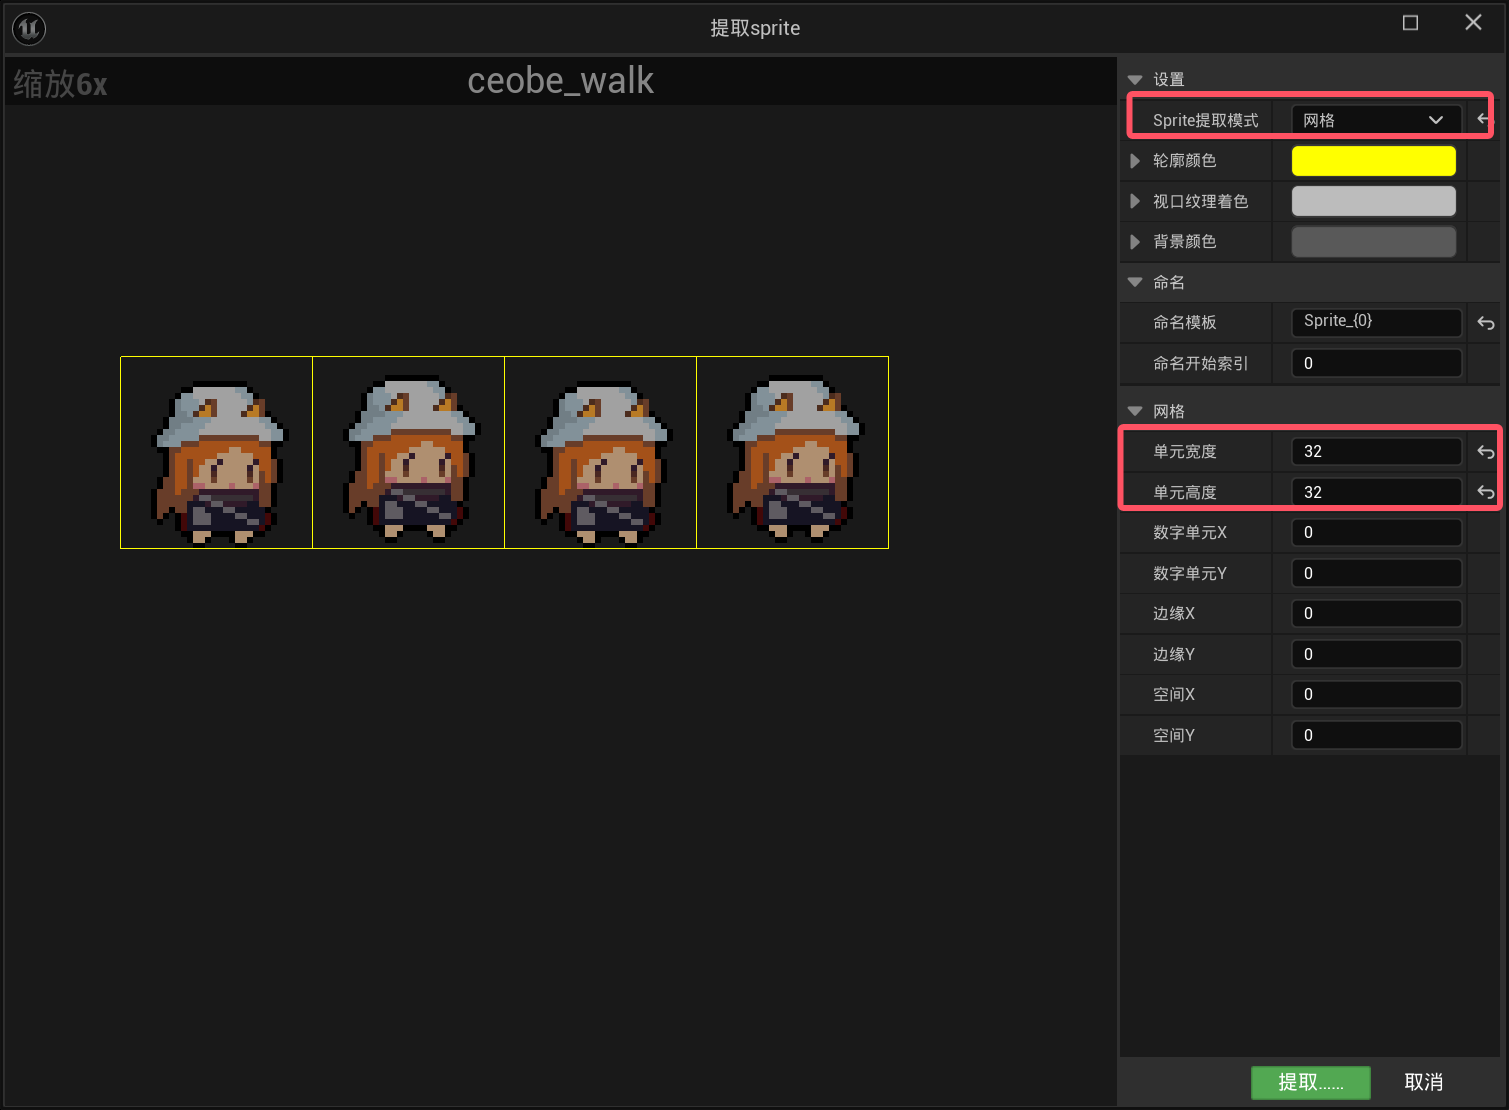The image size is (1509, 1110).
Task: Click the Unreal Engine logo icon
Action: [29, 28]
